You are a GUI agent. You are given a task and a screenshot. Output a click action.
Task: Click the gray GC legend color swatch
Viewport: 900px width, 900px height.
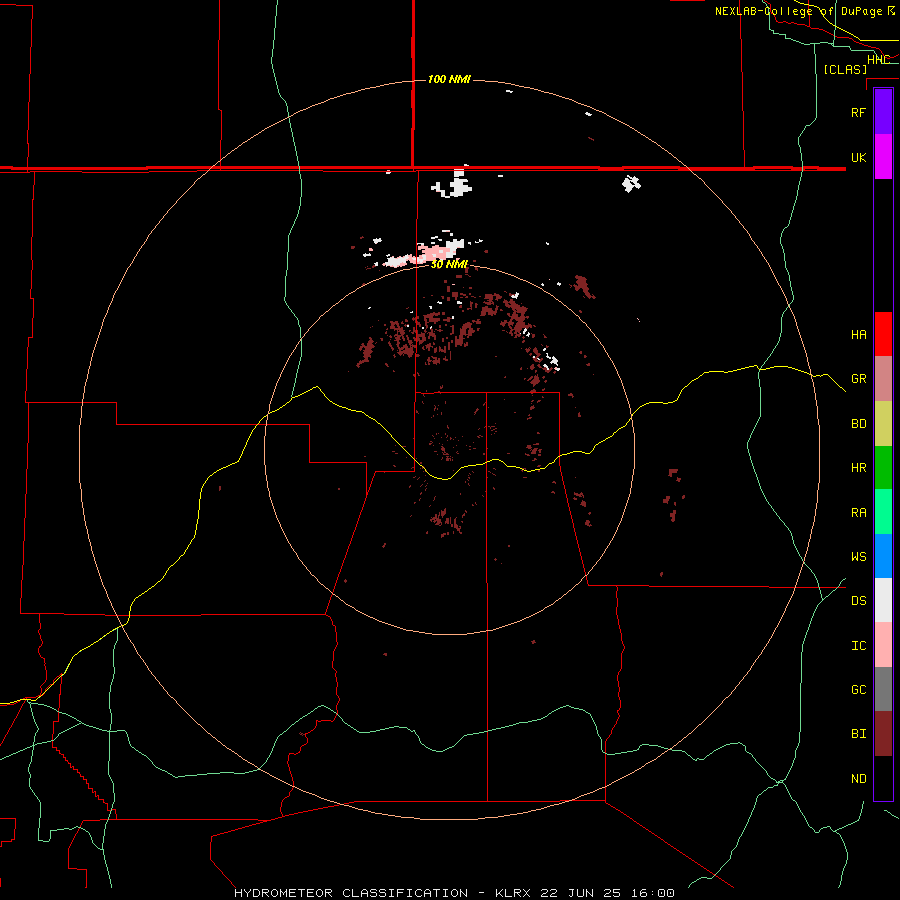pos(883,689)
